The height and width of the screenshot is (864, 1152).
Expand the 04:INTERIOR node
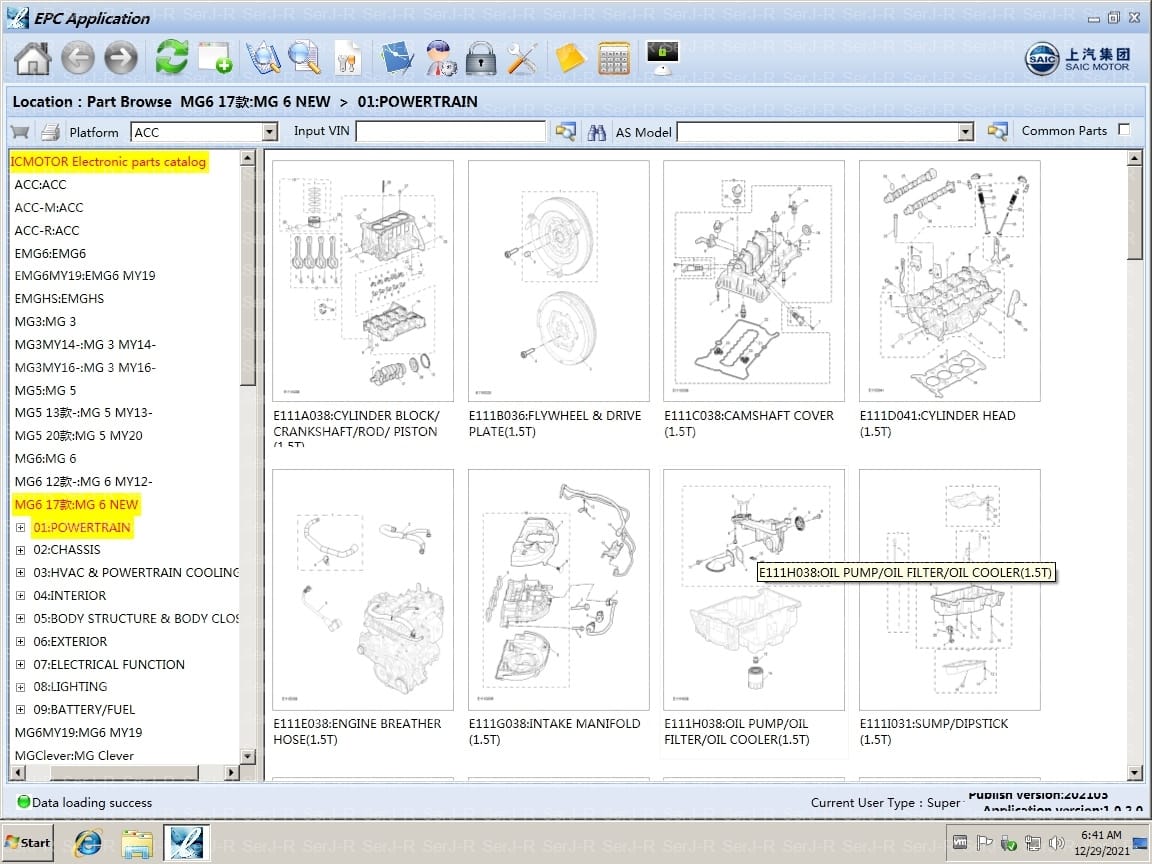coord(21,596)
